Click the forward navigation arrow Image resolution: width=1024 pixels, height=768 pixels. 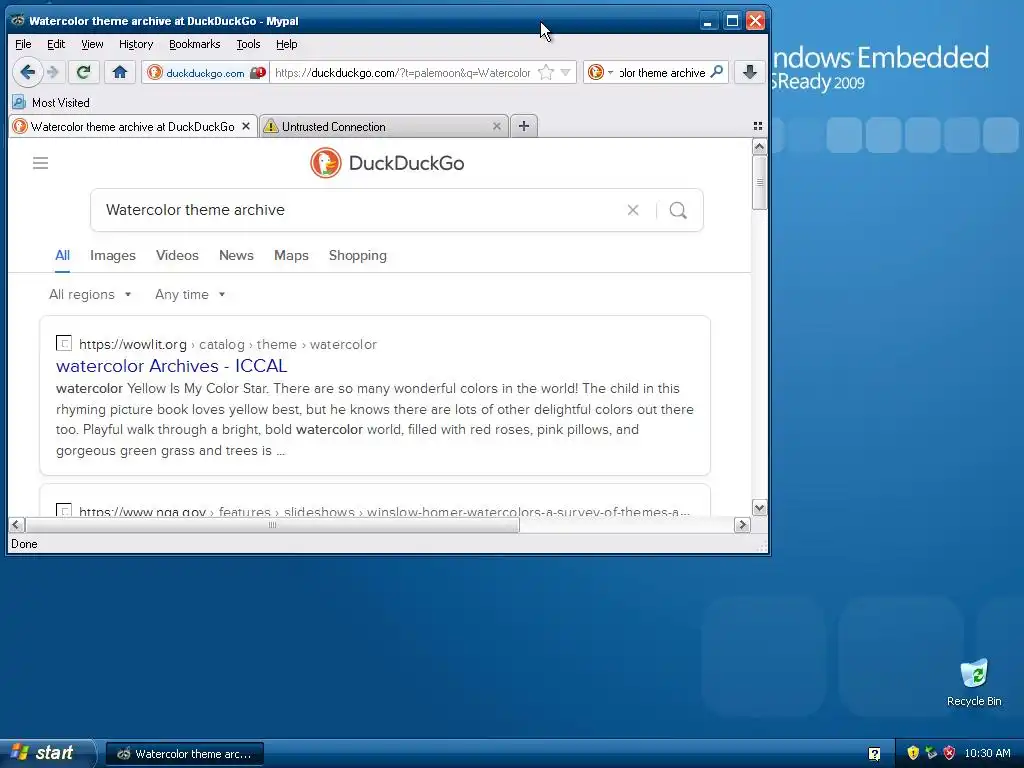(54, 72)
